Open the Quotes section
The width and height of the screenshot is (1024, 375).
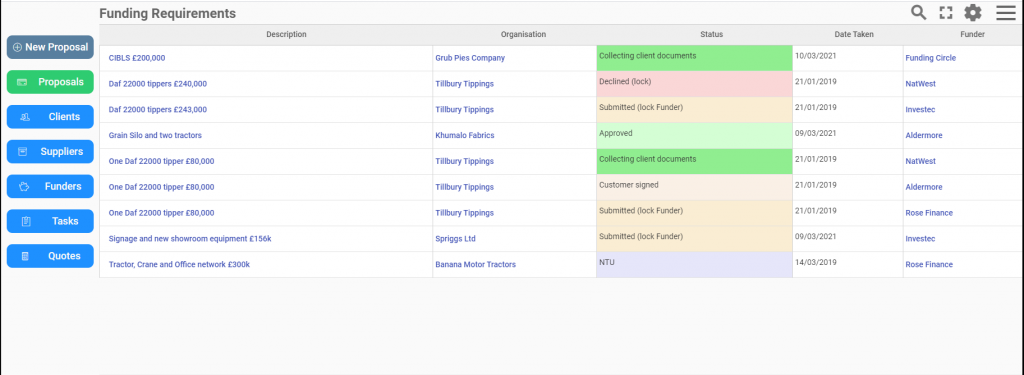(x=50, y=256)
